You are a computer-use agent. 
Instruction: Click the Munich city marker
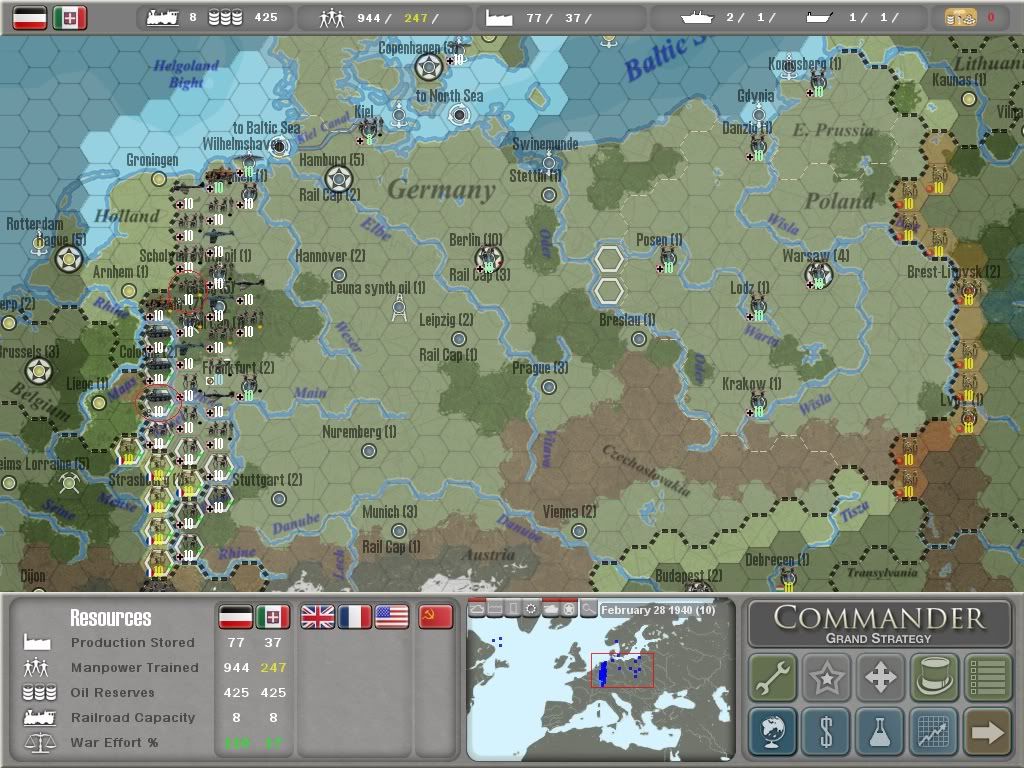tap(398, 531)
